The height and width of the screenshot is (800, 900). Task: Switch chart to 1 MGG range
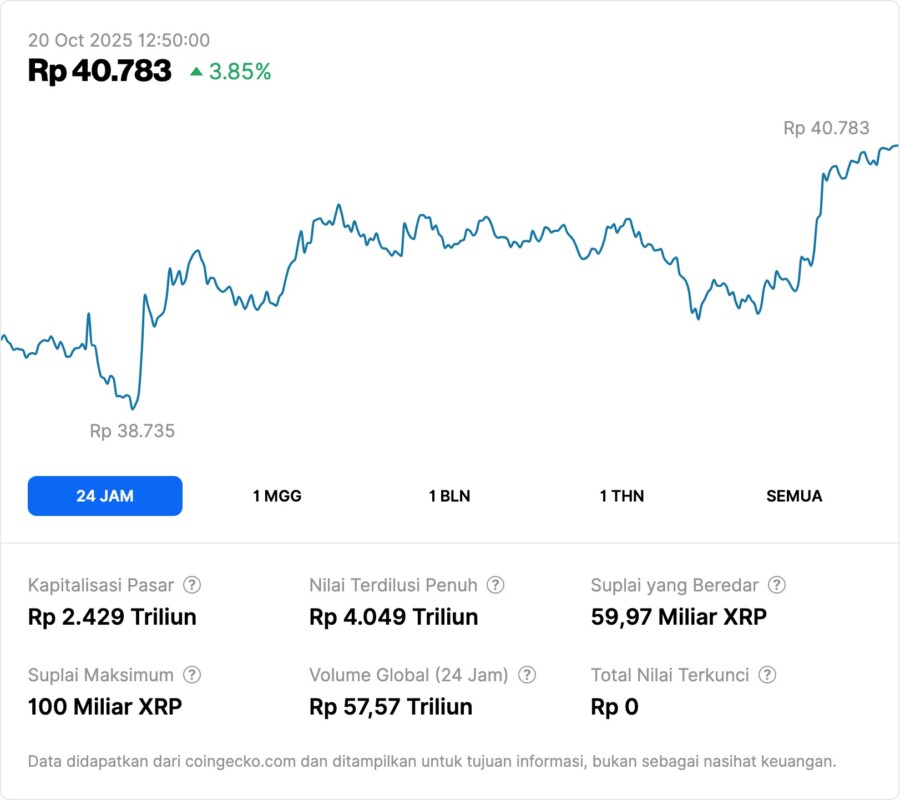(x=277, y=496)
